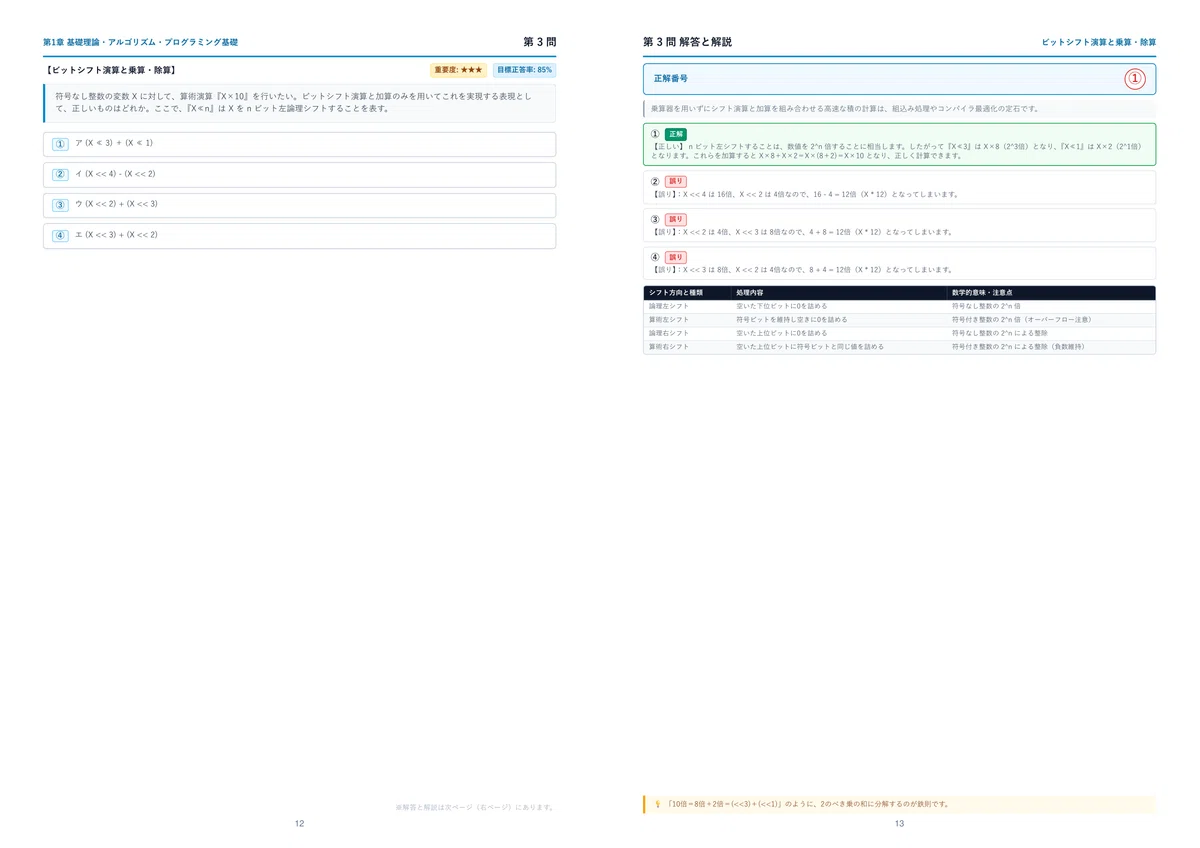The height and width of the screenshot is (848, 1200).
Task: Click the tip text starting 「10倍＝8倍＋2倍
Action: 808,804
